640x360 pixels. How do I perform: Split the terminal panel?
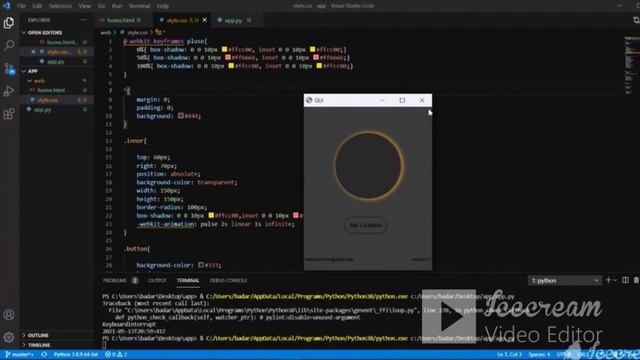pyautogui.click(x=625, y=280)
